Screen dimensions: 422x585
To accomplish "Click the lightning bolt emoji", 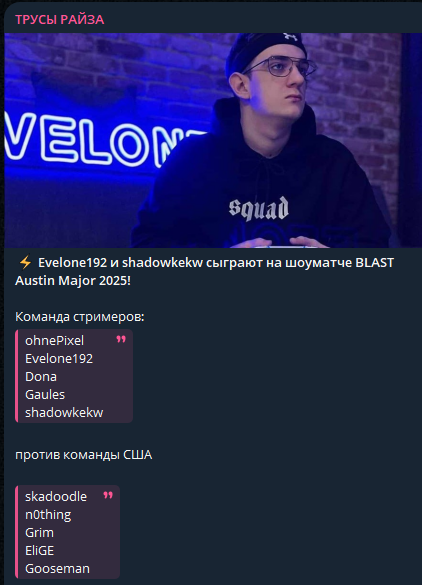I will click(25, 263).
